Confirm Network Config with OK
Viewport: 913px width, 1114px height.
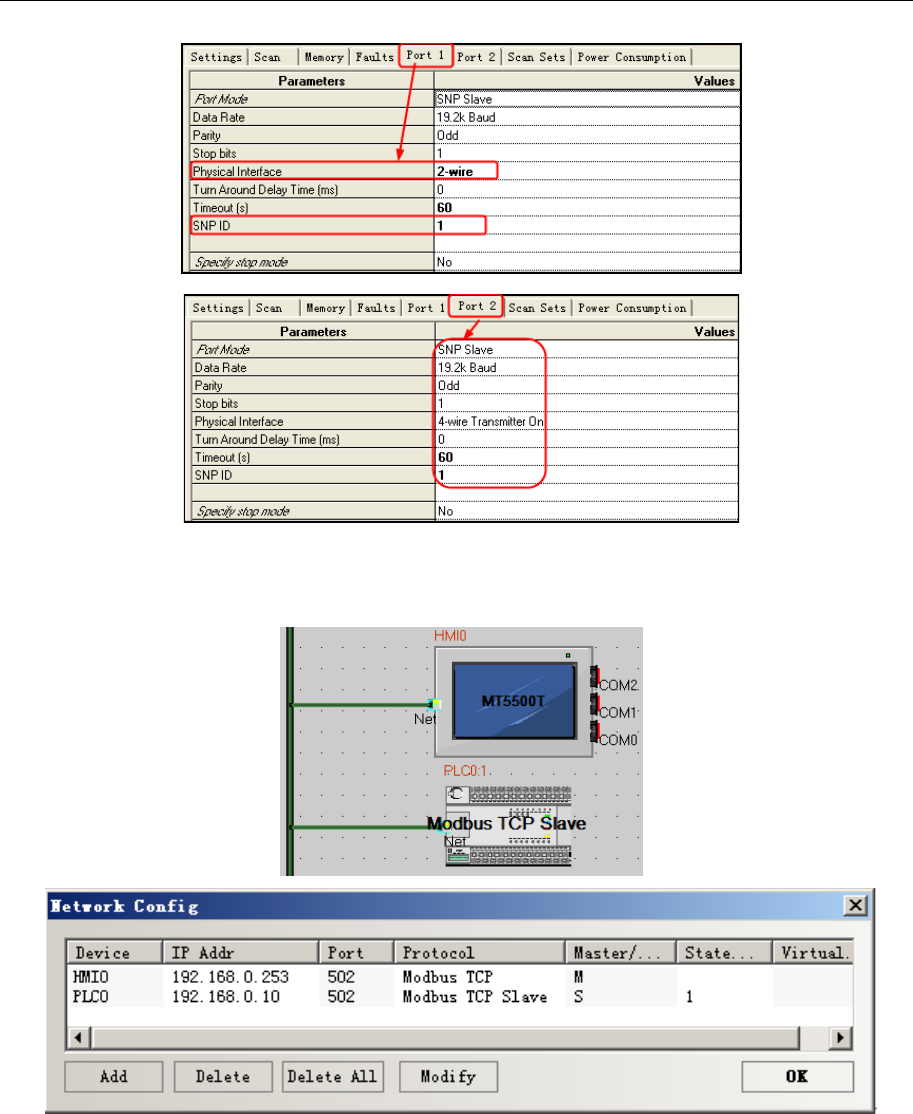pyautogui.click(x=797, y=1077)
